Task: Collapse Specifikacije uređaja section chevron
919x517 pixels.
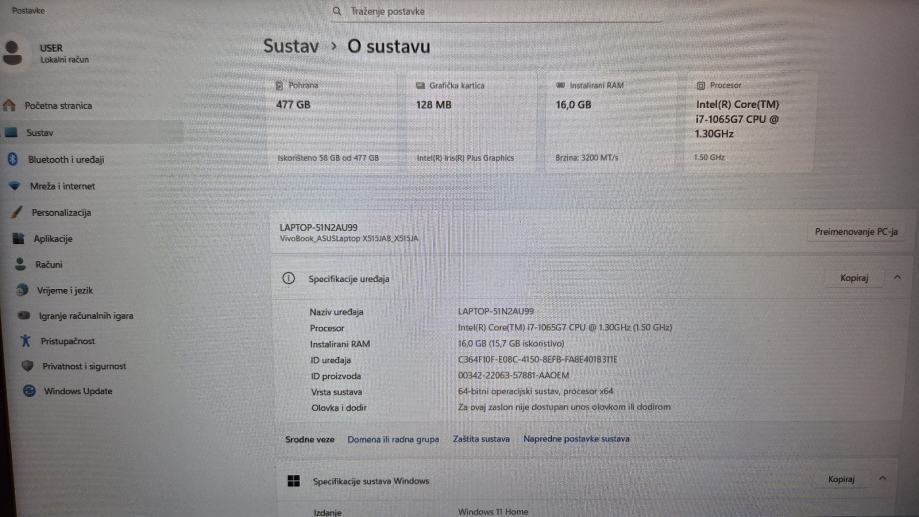Action: [897, 278]
